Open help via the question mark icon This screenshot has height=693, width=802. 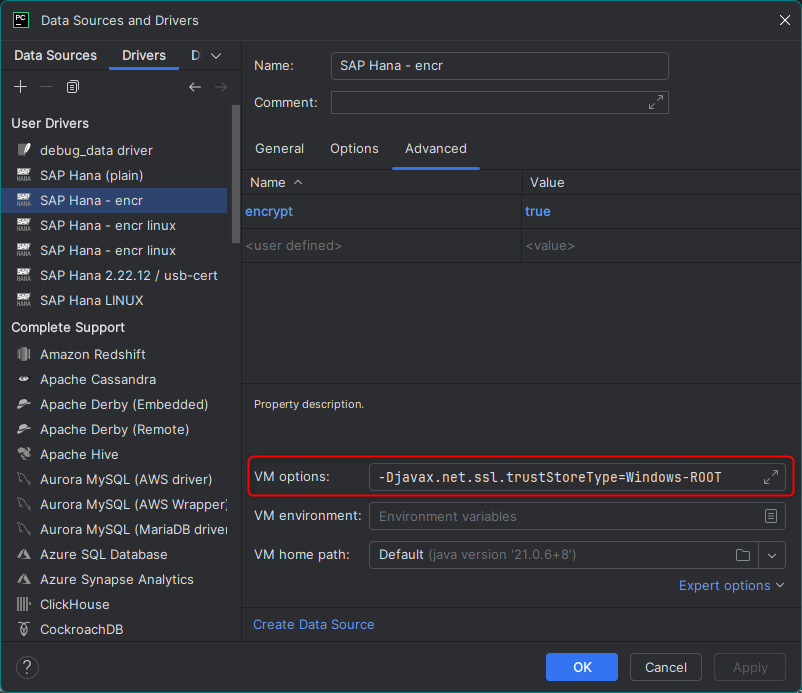(x=25, y=667)
